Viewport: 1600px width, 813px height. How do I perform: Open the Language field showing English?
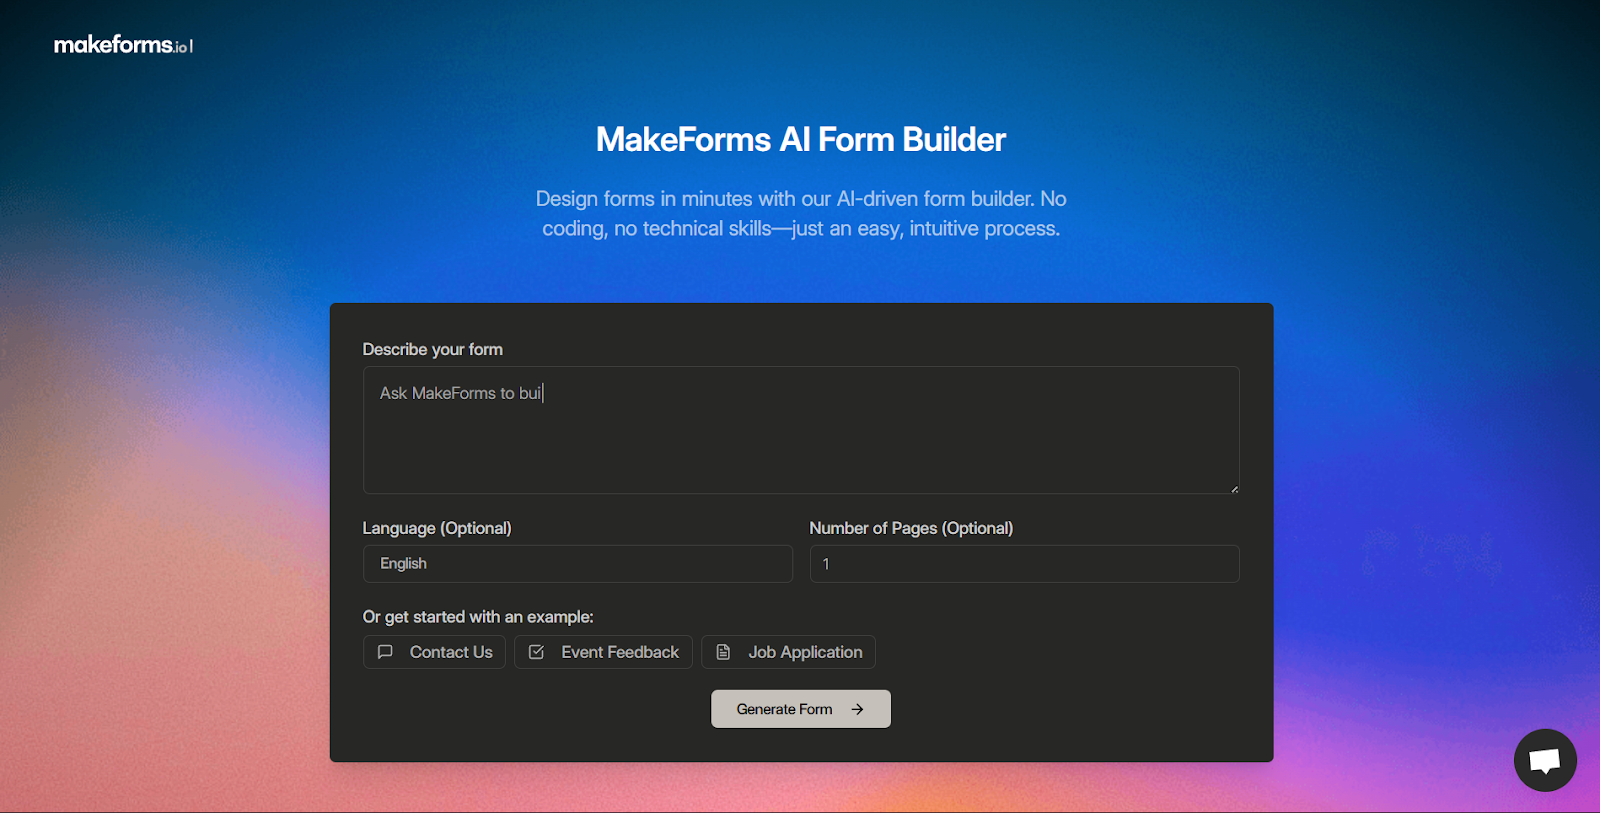point(578,564)
